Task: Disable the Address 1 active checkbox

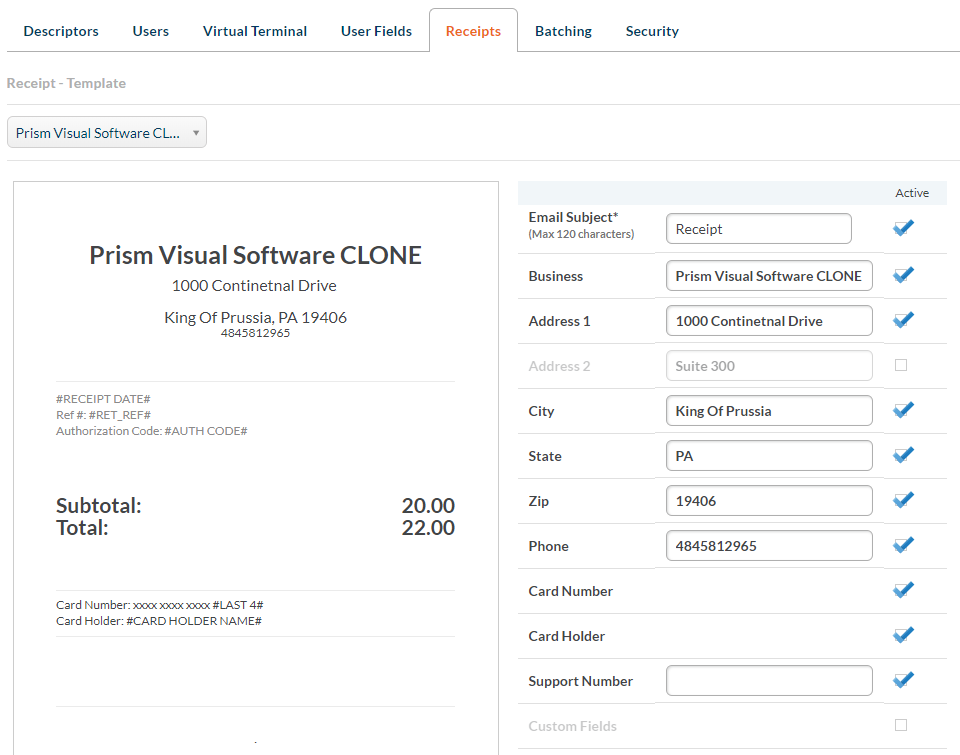Action: [x=902, y=320]
